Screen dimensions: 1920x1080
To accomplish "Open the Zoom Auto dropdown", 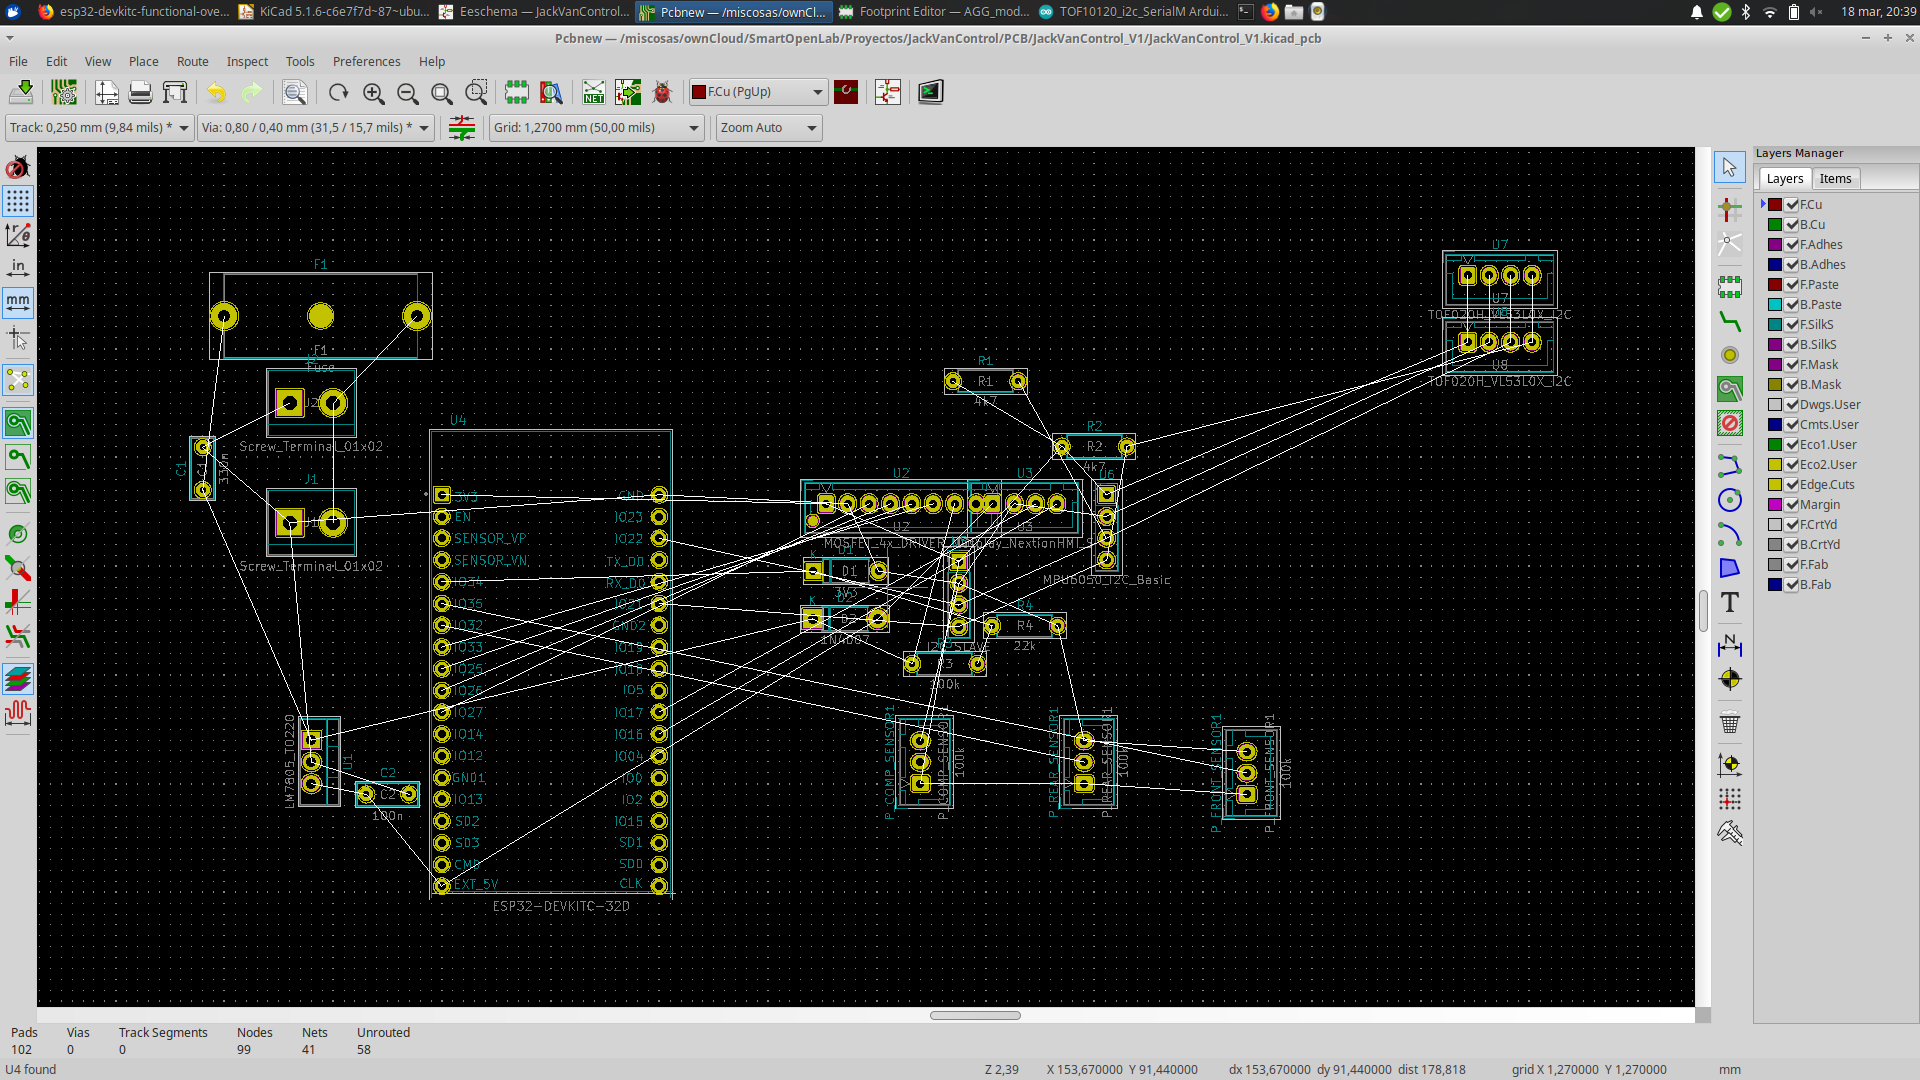I will point(768,128).
